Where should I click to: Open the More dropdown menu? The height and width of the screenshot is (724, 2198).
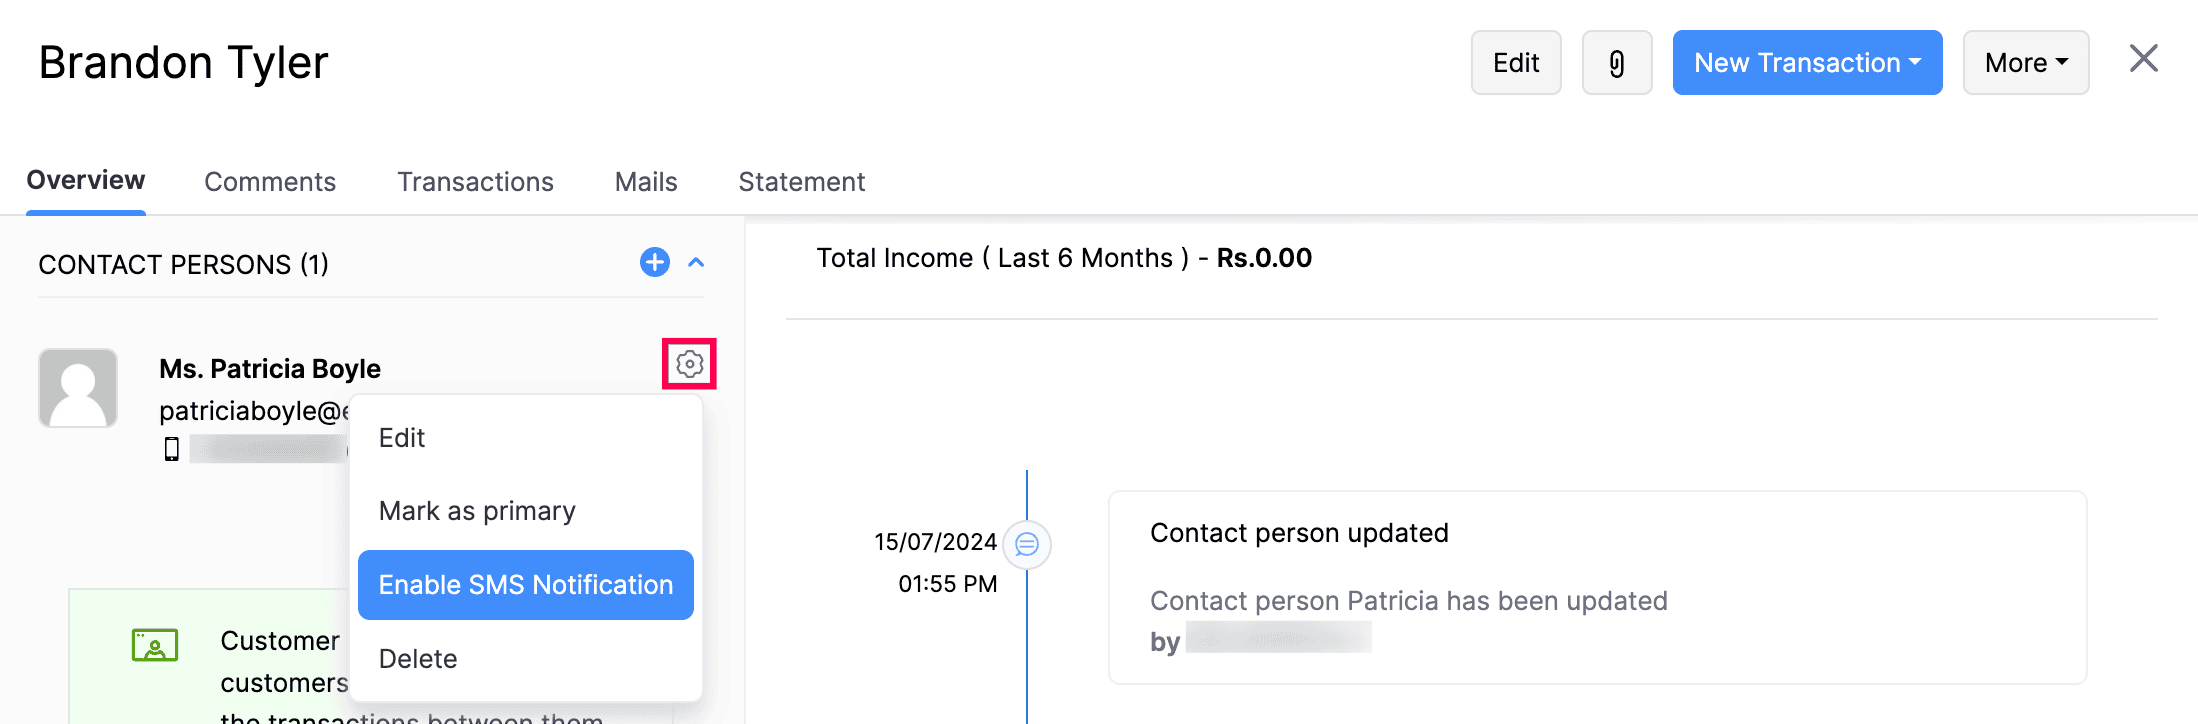coord(2025,63)
